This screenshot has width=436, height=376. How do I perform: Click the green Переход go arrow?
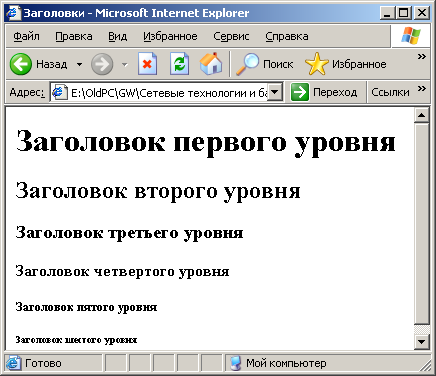click(300, 92)
